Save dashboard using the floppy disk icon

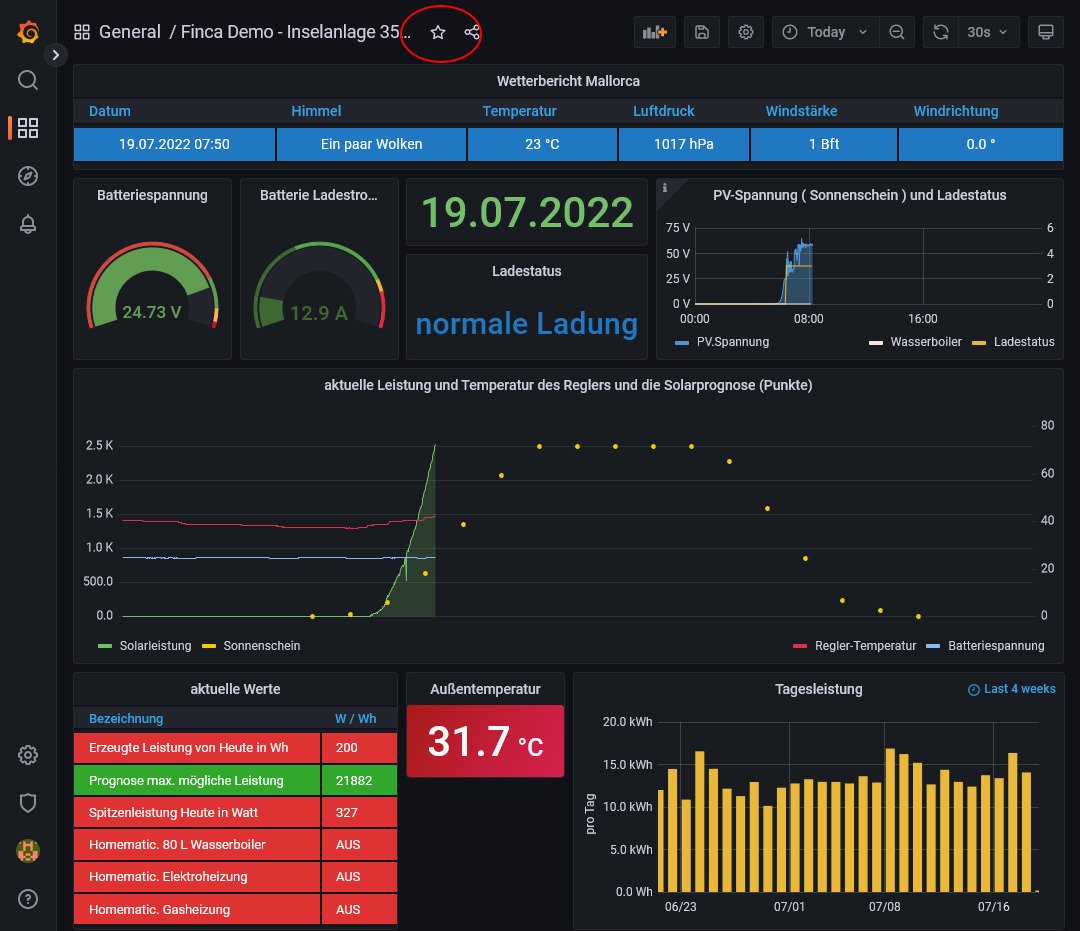[702, 32]
